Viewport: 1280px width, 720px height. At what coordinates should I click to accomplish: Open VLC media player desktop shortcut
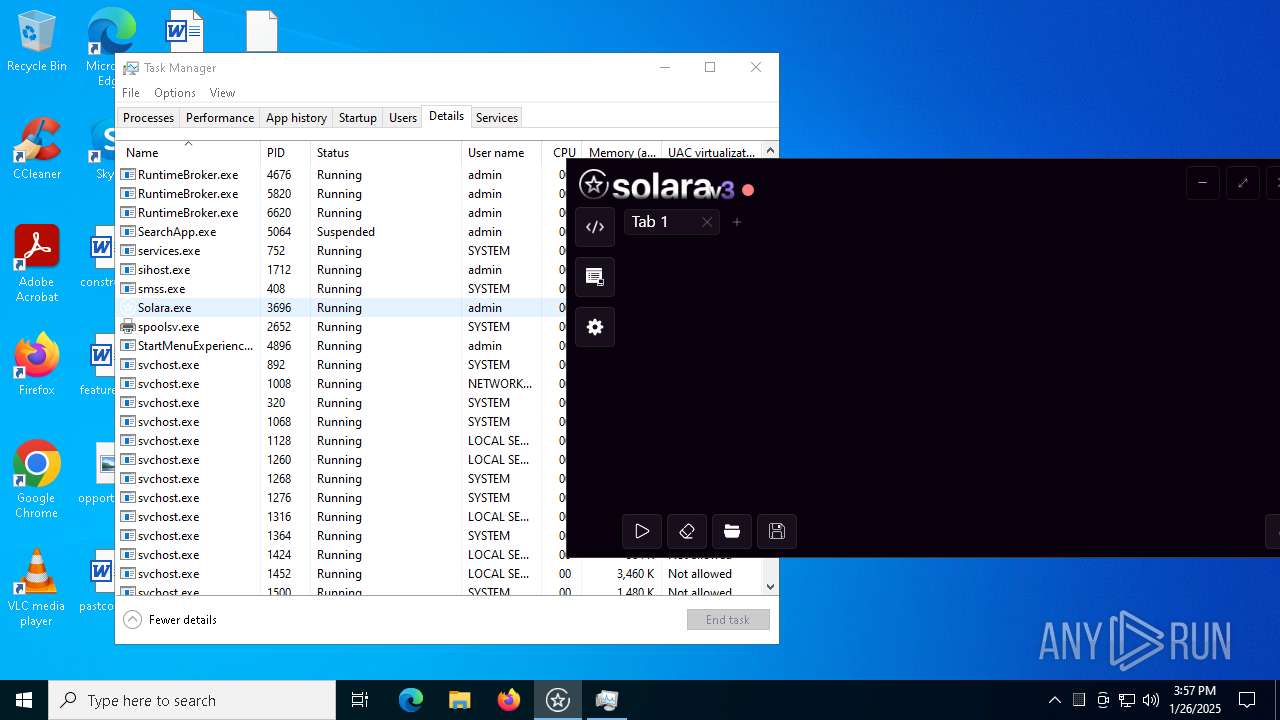pos(37,588)
